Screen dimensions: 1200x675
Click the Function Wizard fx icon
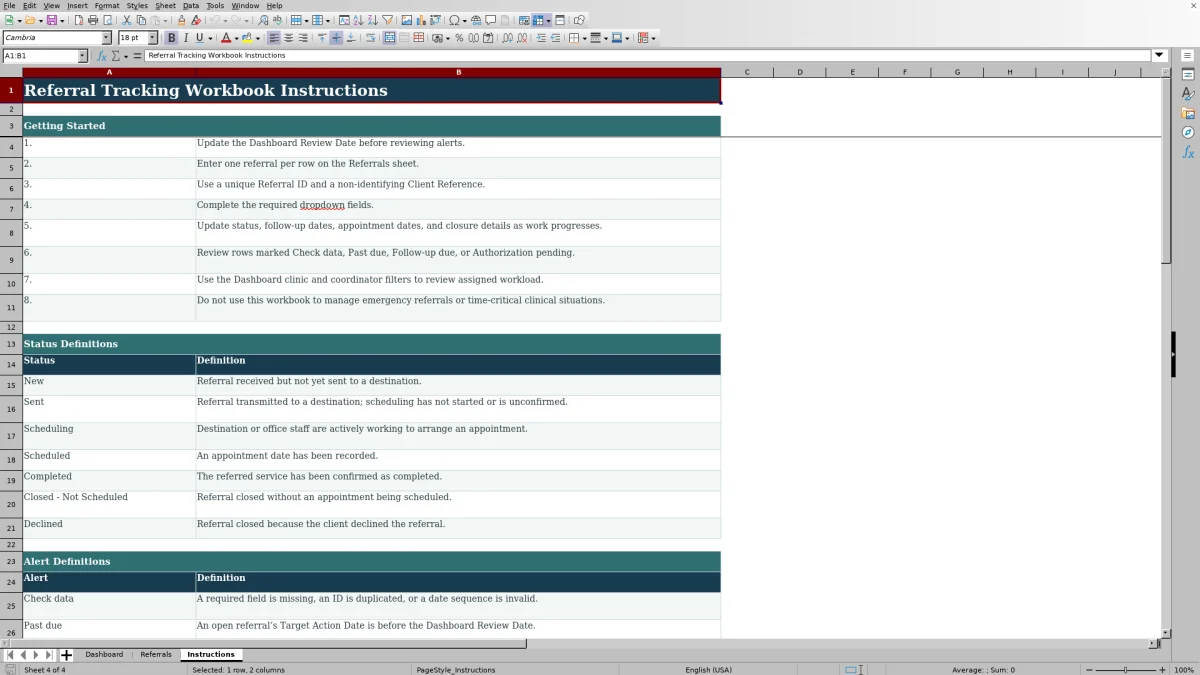pyautogui.click(x=102, y=56)
